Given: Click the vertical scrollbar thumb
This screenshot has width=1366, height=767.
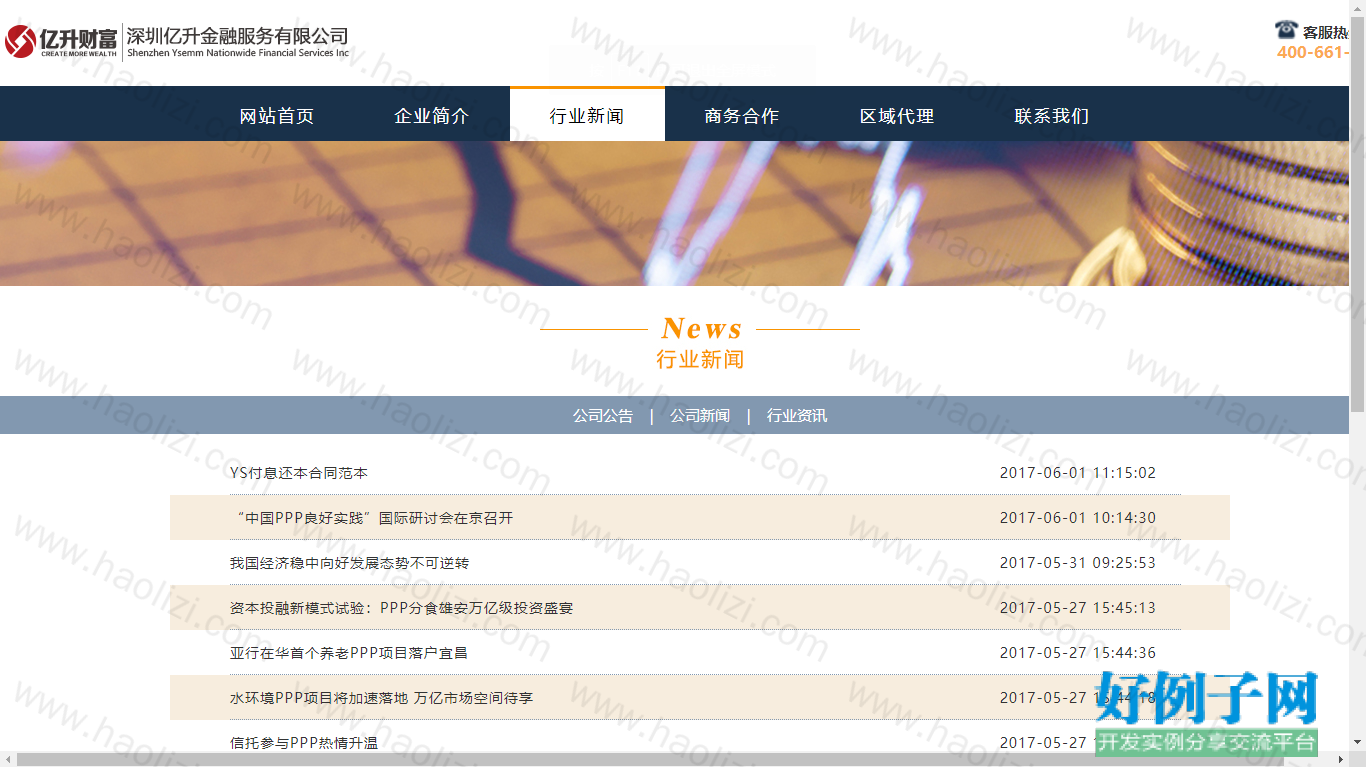Looking at the screenshot, I should [1357, 213].
